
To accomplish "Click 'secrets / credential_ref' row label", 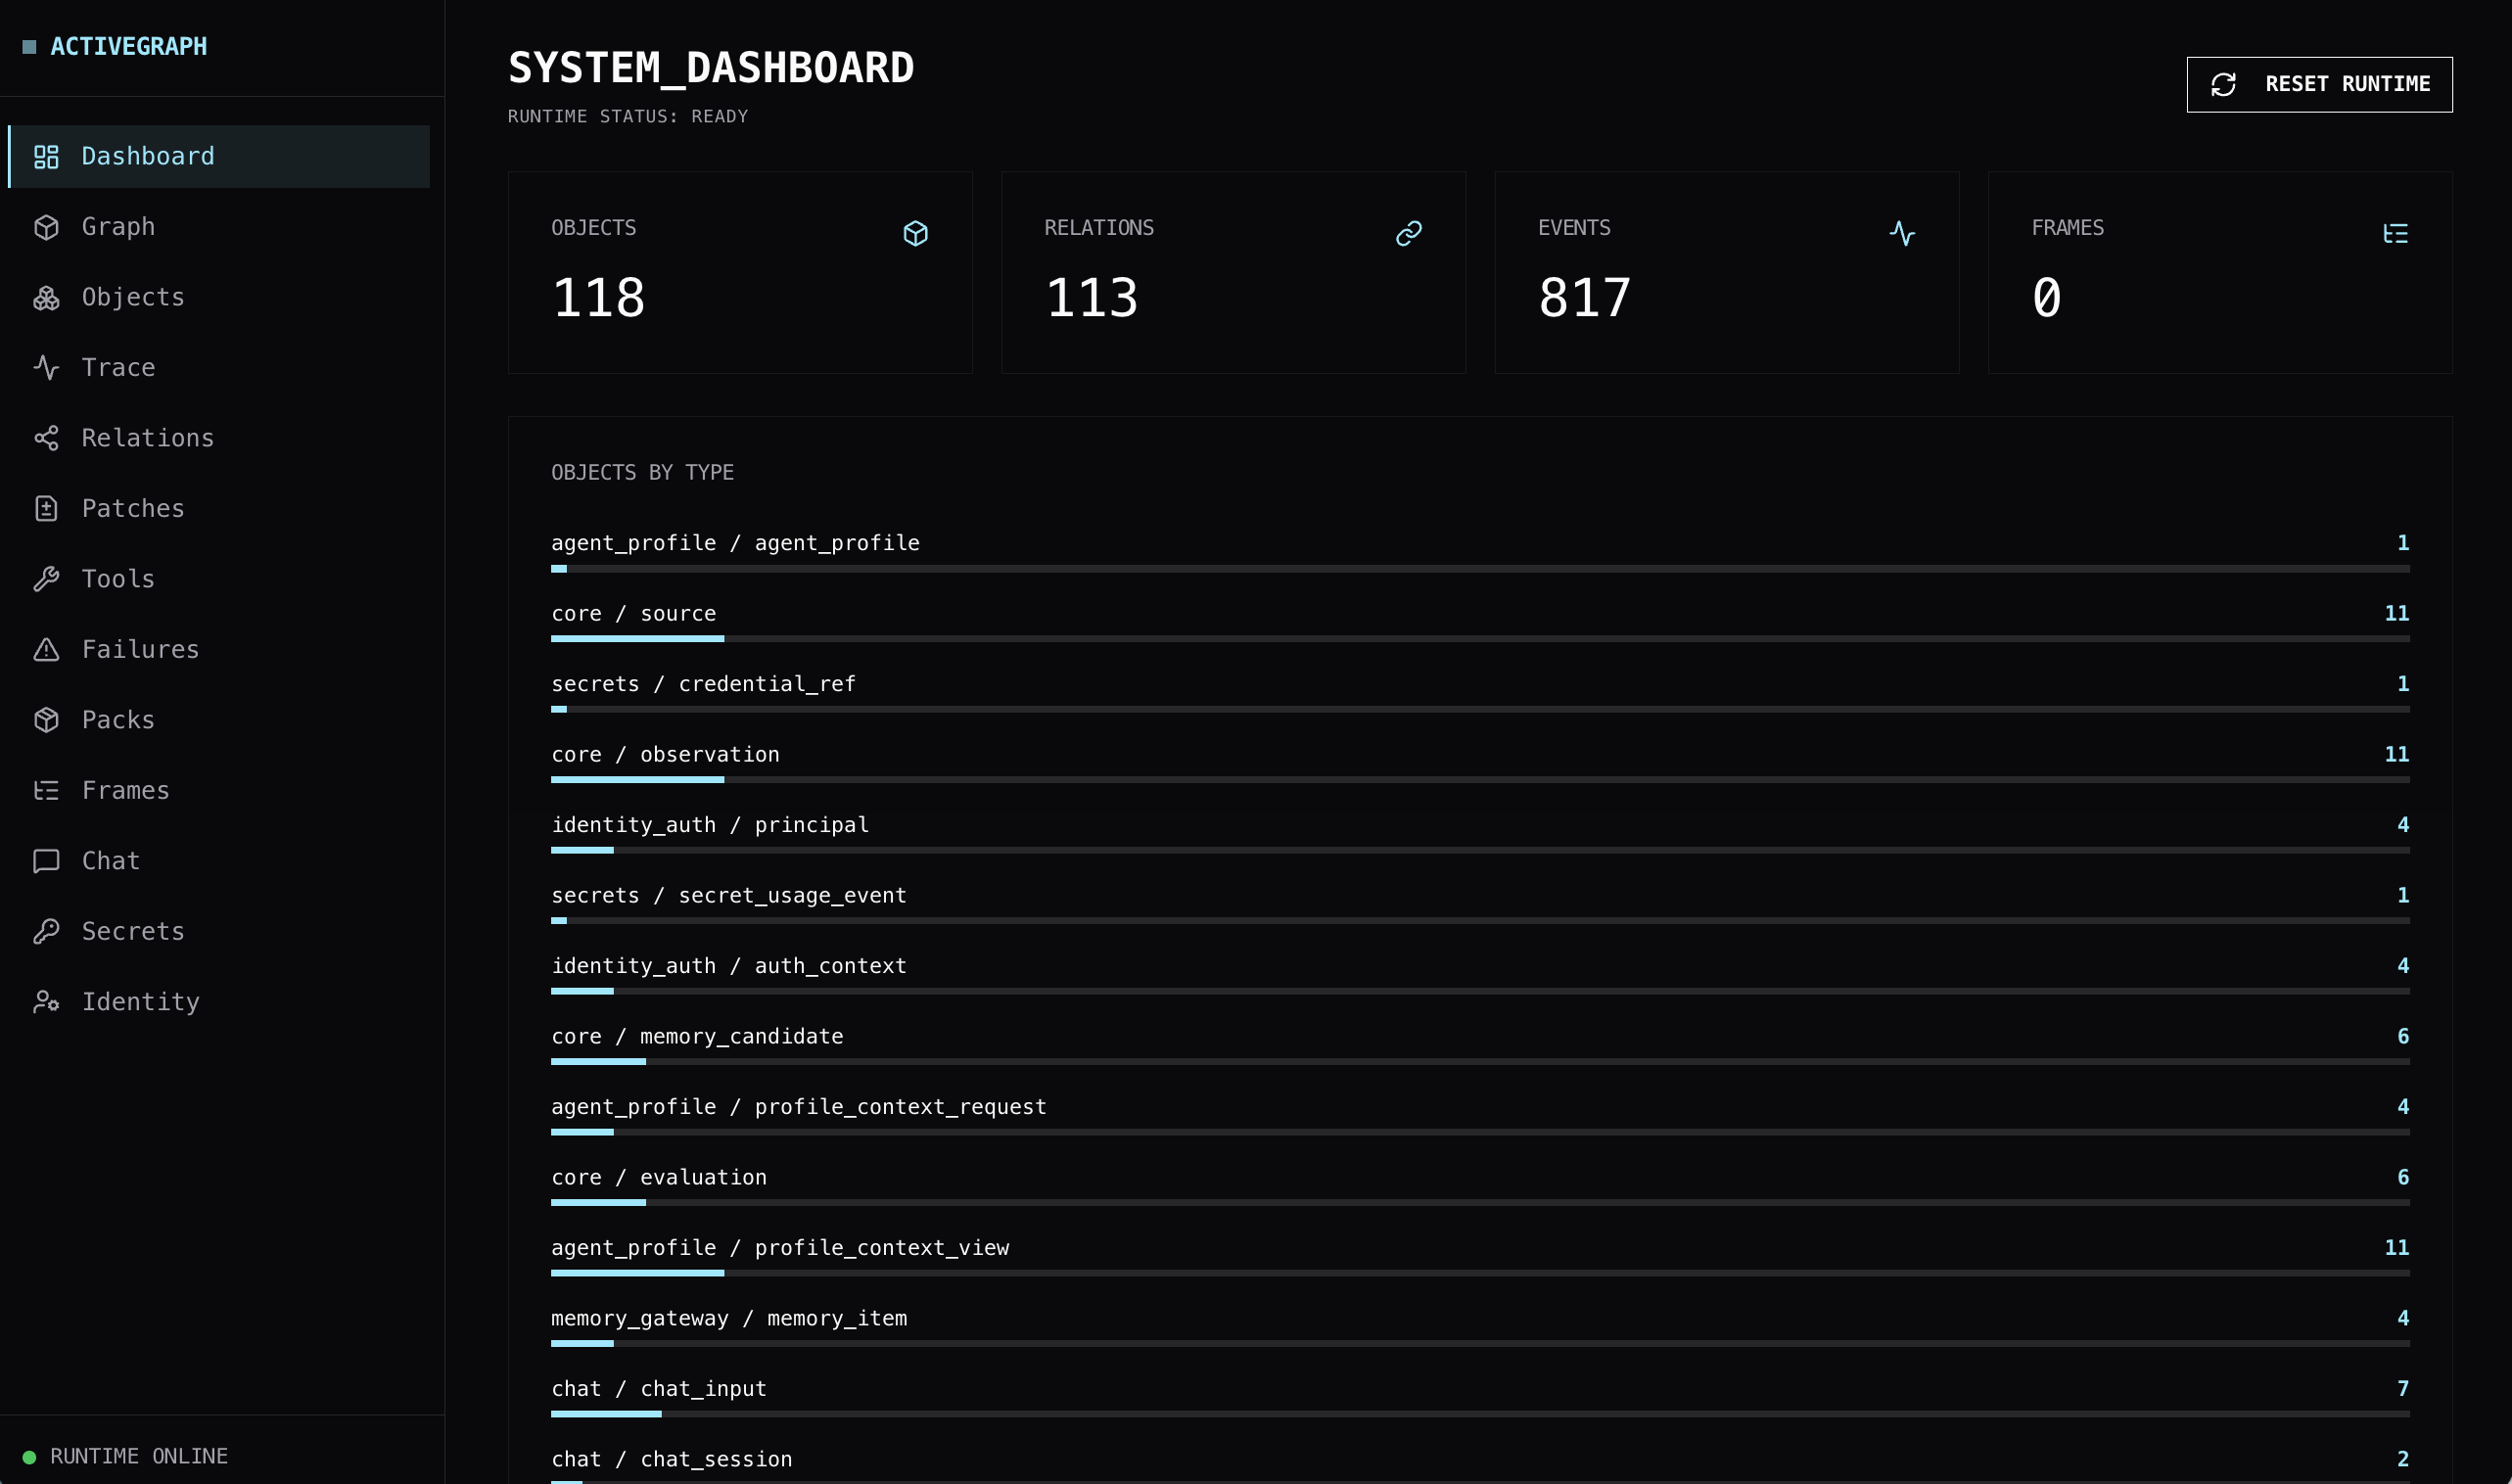I will [703, 684].
